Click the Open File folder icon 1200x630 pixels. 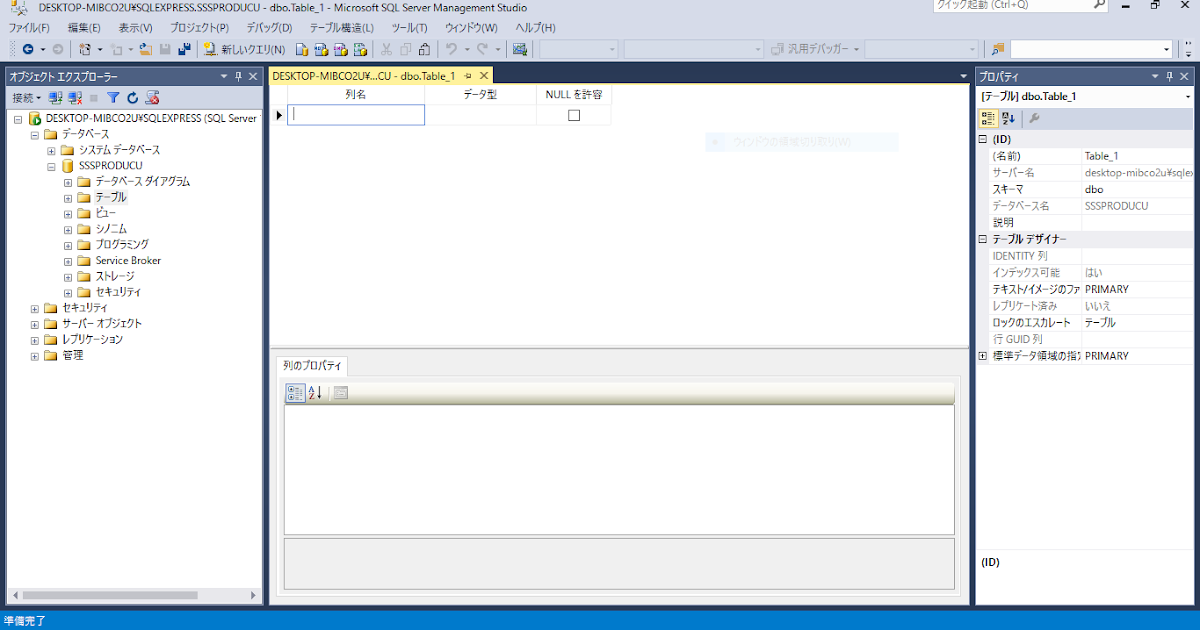coord(146,49)
